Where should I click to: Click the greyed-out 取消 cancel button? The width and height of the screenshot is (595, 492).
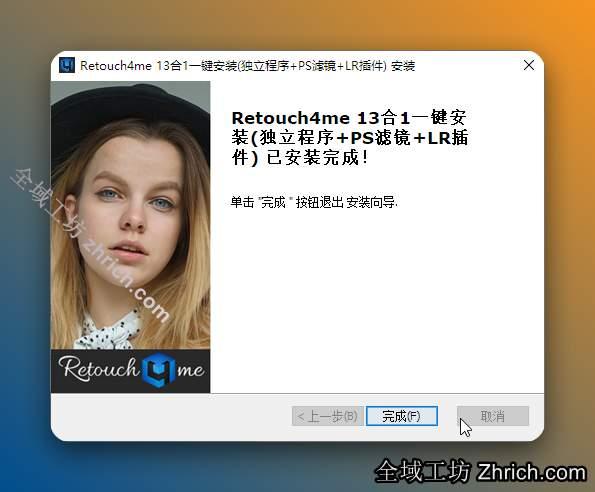coord(493,416)
